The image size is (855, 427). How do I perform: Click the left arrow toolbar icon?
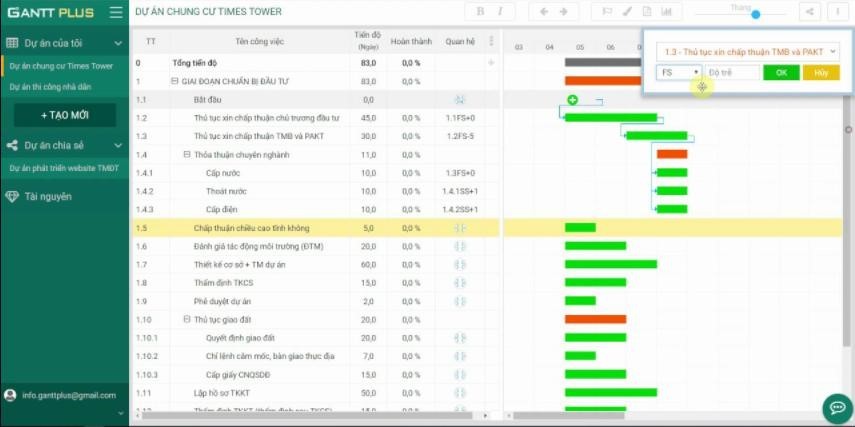click(x=544, y=11)
